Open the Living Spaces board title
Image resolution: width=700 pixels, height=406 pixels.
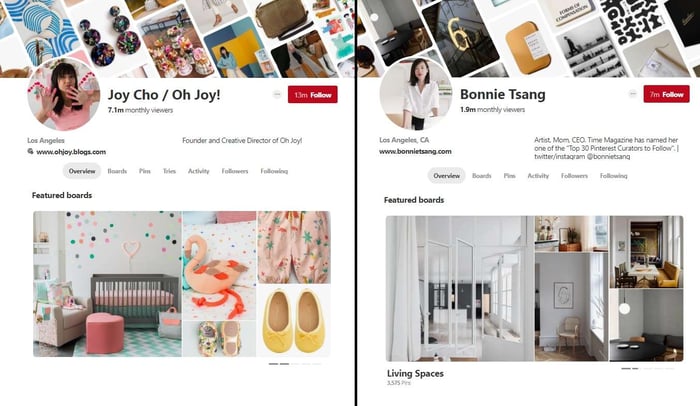415,373
